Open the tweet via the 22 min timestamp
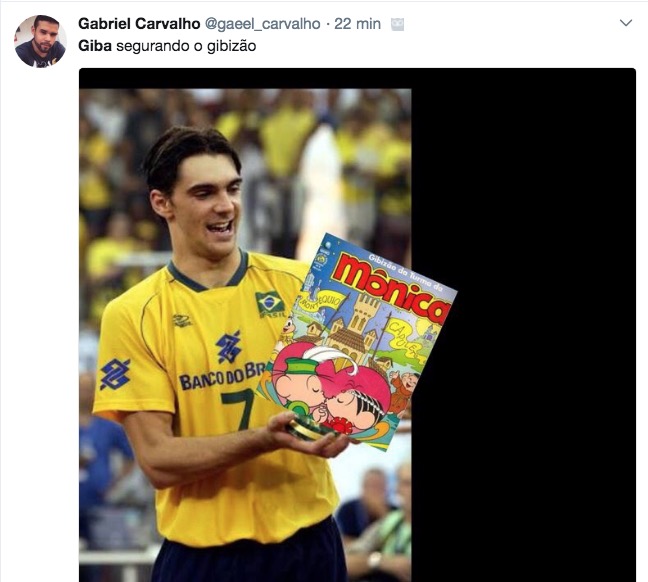This screenshot has width=648, height=582. (x=357, y=24)
